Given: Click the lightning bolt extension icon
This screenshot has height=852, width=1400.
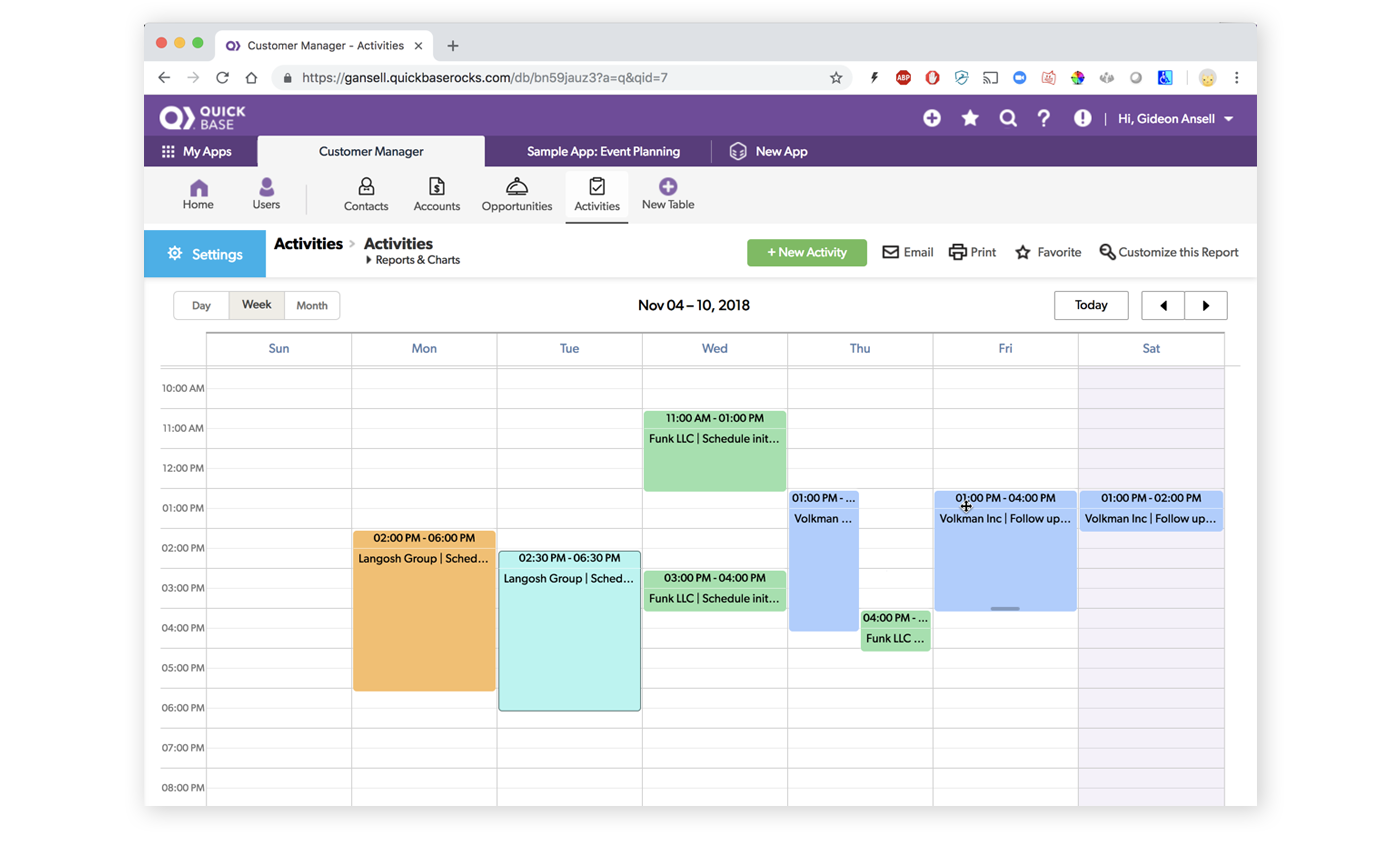Looking at the screenshot, I should pos(875,77).
